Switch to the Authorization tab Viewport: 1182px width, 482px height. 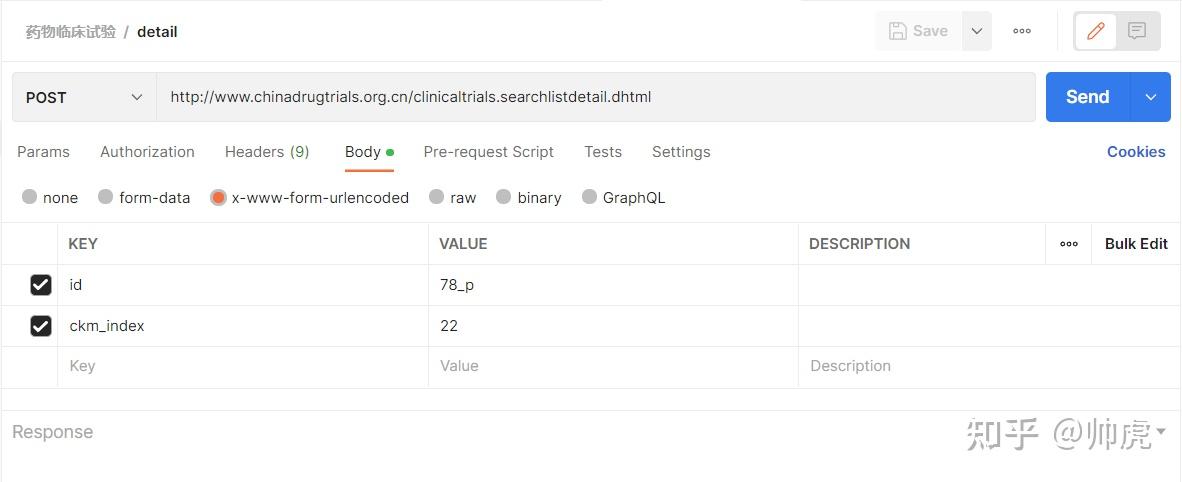click(147, 152)
